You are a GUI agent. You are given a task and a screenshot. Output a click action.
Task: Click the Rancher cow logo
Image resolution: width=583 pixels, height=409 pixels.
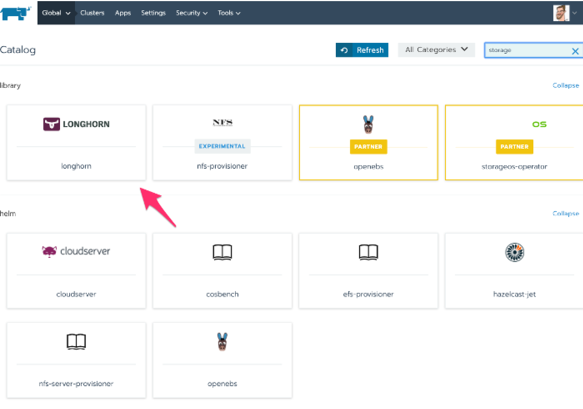click(x=15, y=13)
